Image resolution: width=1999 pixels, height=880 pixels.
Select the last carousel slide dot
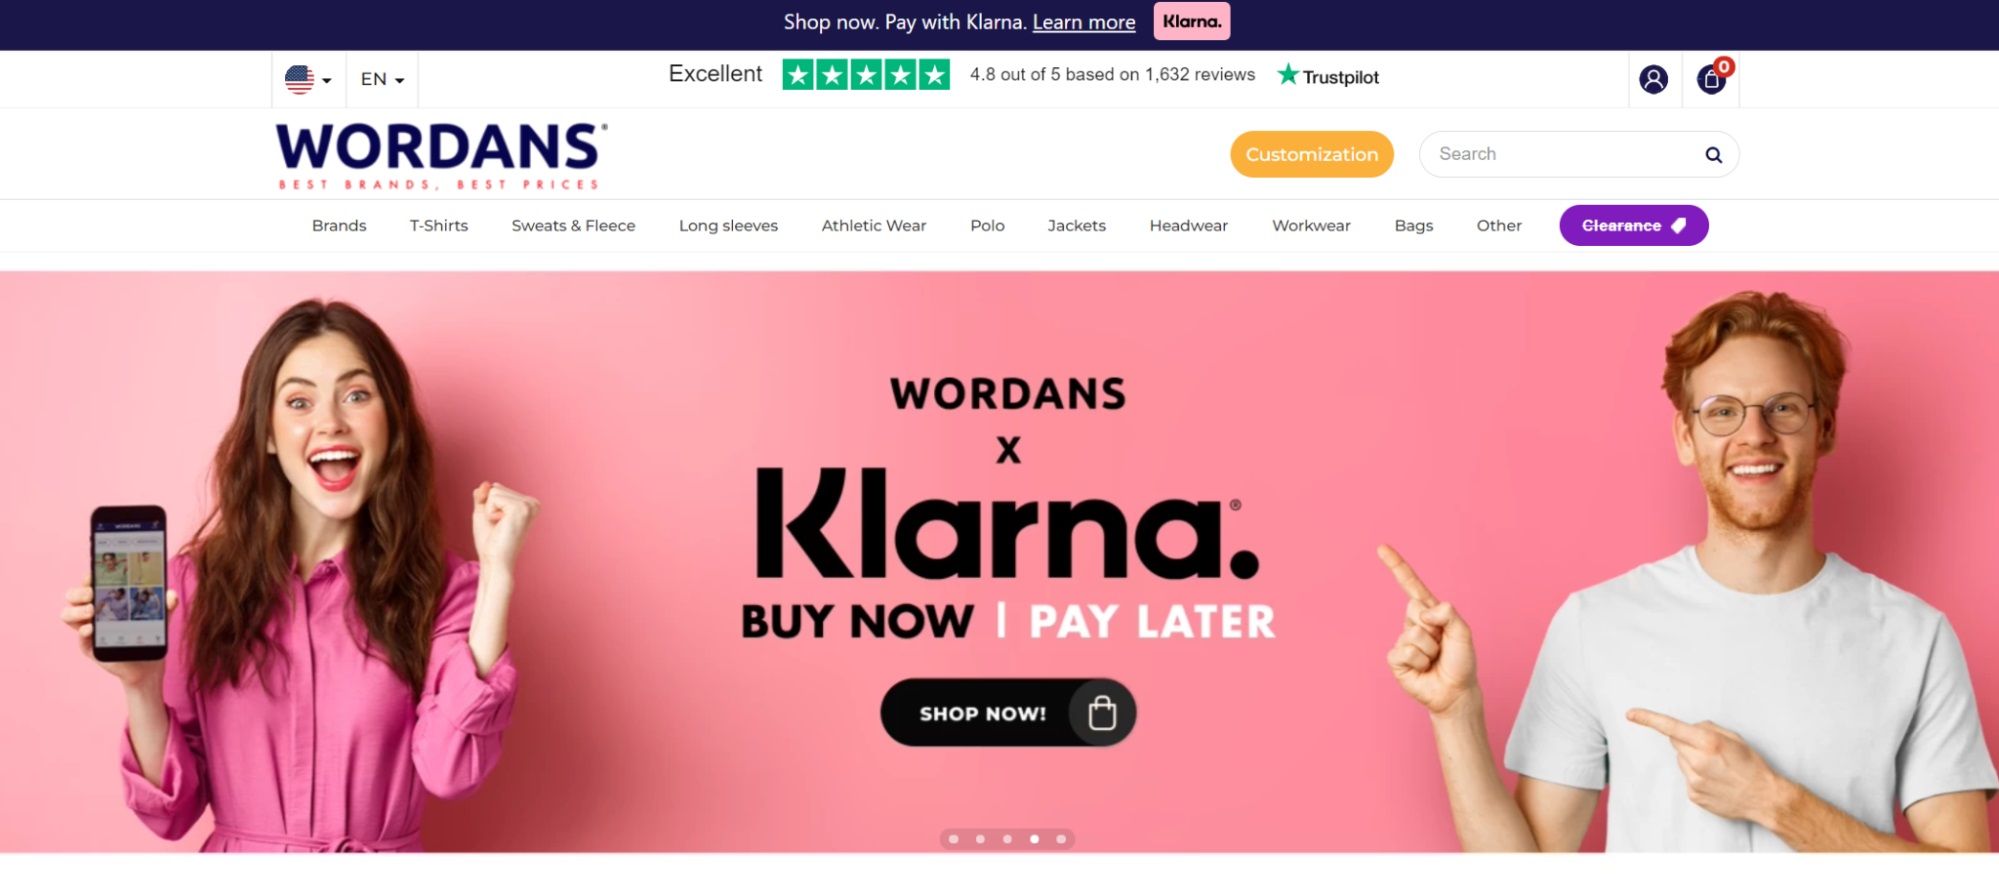point(1061,839)
